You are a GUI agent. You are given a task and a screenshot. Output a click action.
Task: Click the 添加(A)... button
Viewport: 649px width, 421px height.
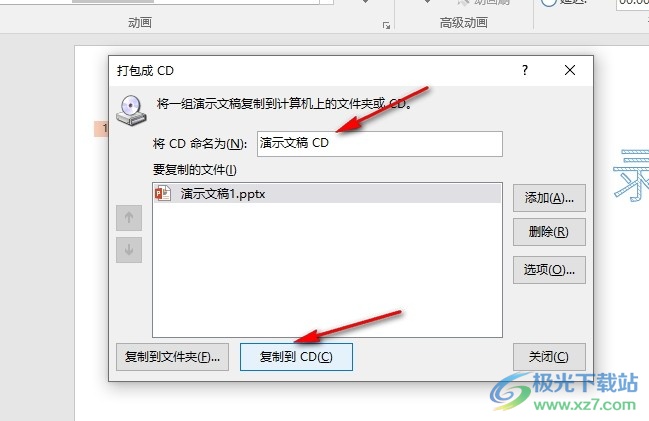[549, 198]
